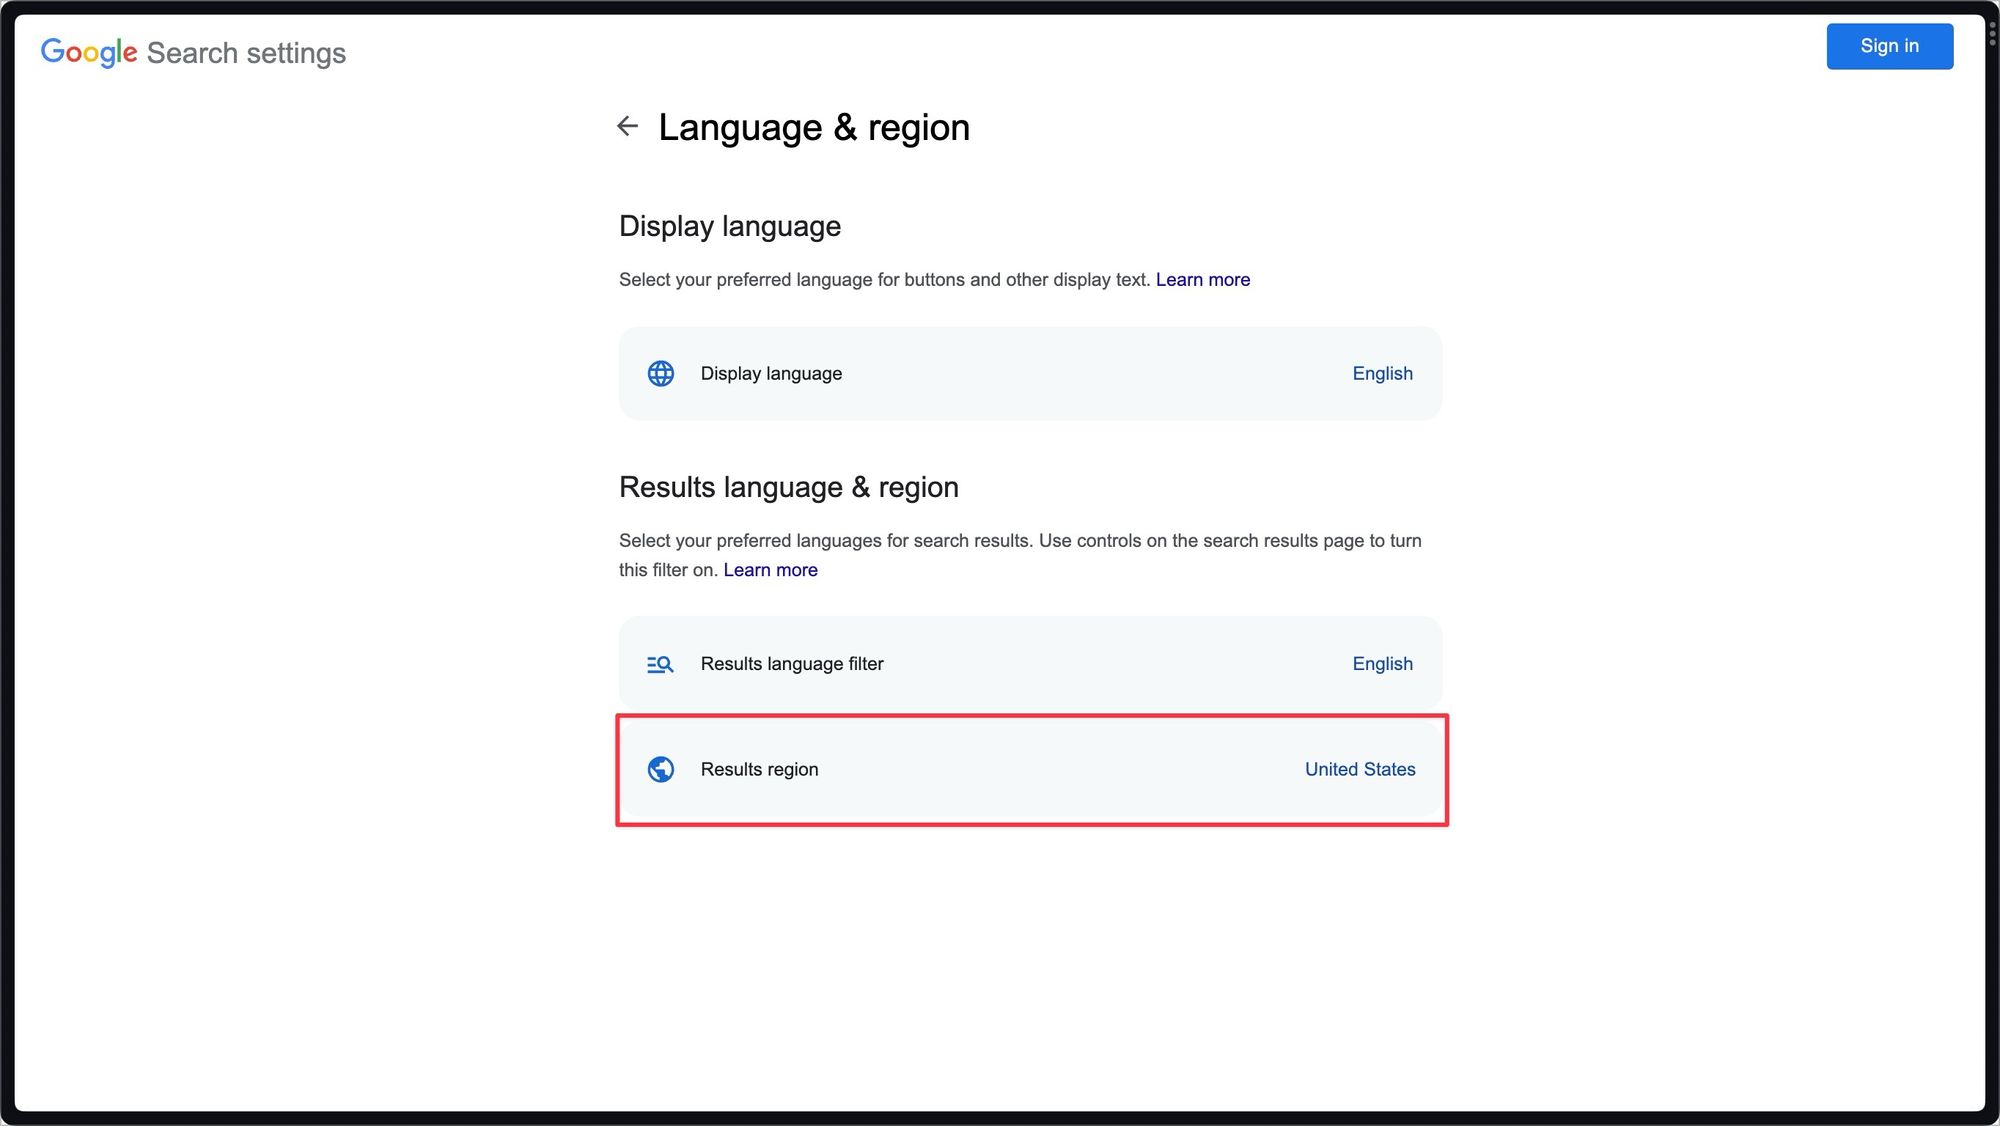Click the search filter icon next to Results language filter
The image size is (2000, 1126).
point(659,663)
